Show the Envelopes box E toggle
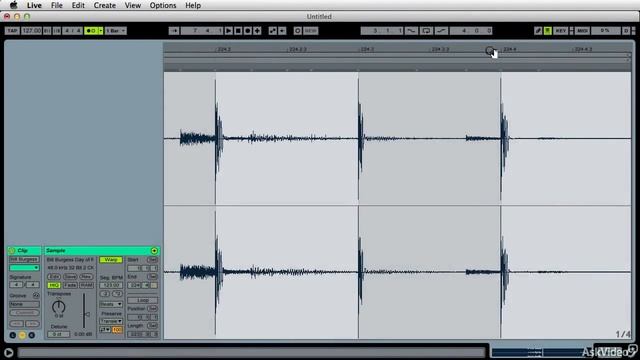This screenshot has height=360, width=640. (x=31, y=335)
